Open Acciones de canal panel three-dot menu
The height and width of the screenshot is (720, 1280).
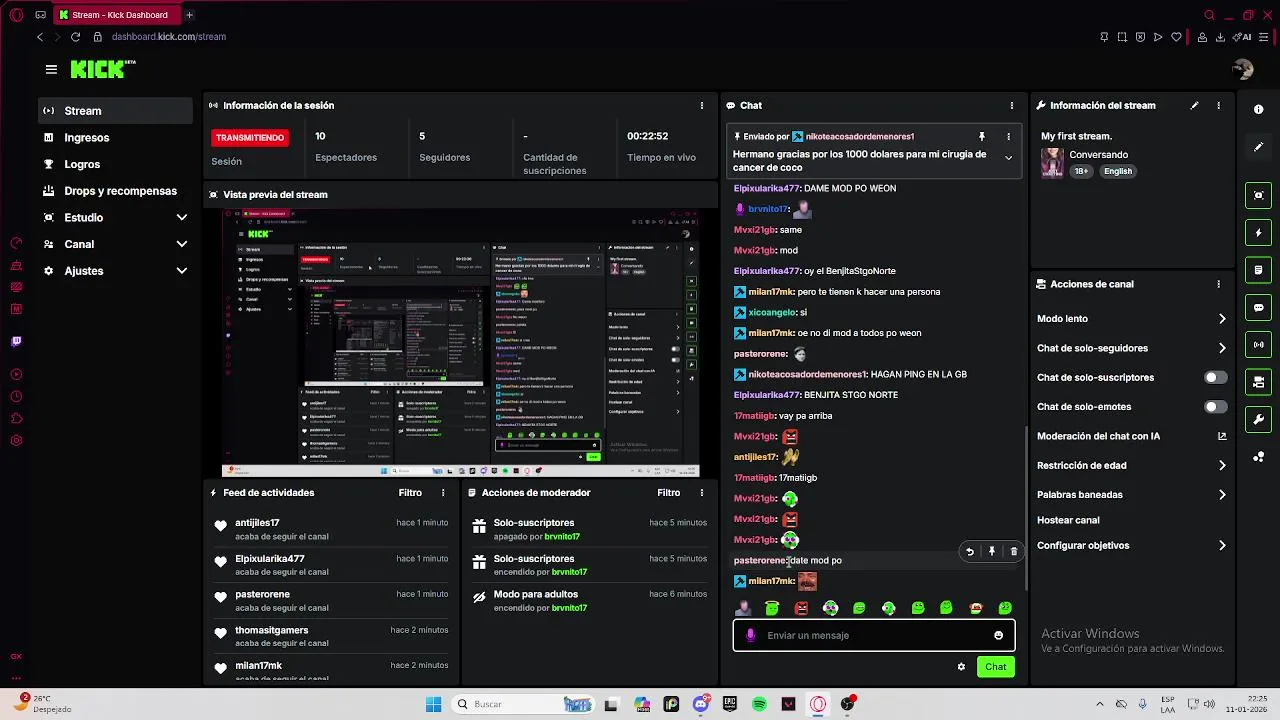coord(1218,284)
